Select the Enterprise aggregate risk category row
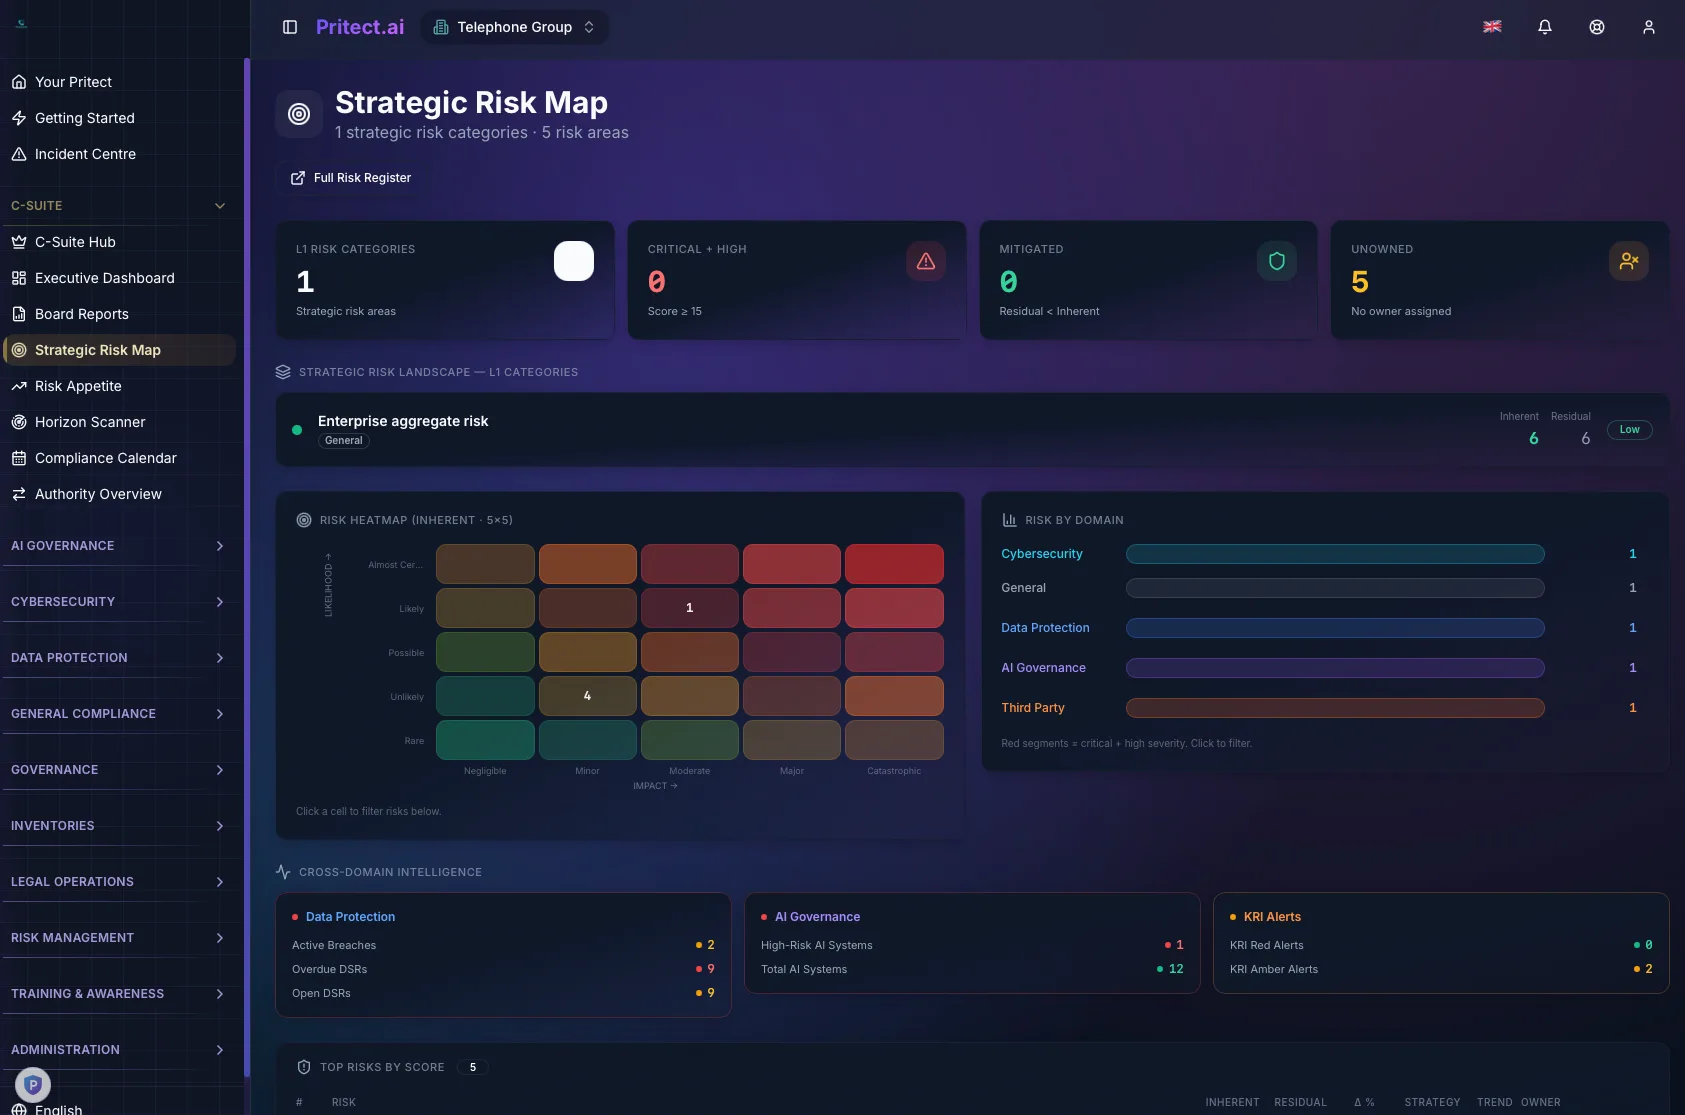This screenshot has width=1685, height=1115. pos(972,429)
